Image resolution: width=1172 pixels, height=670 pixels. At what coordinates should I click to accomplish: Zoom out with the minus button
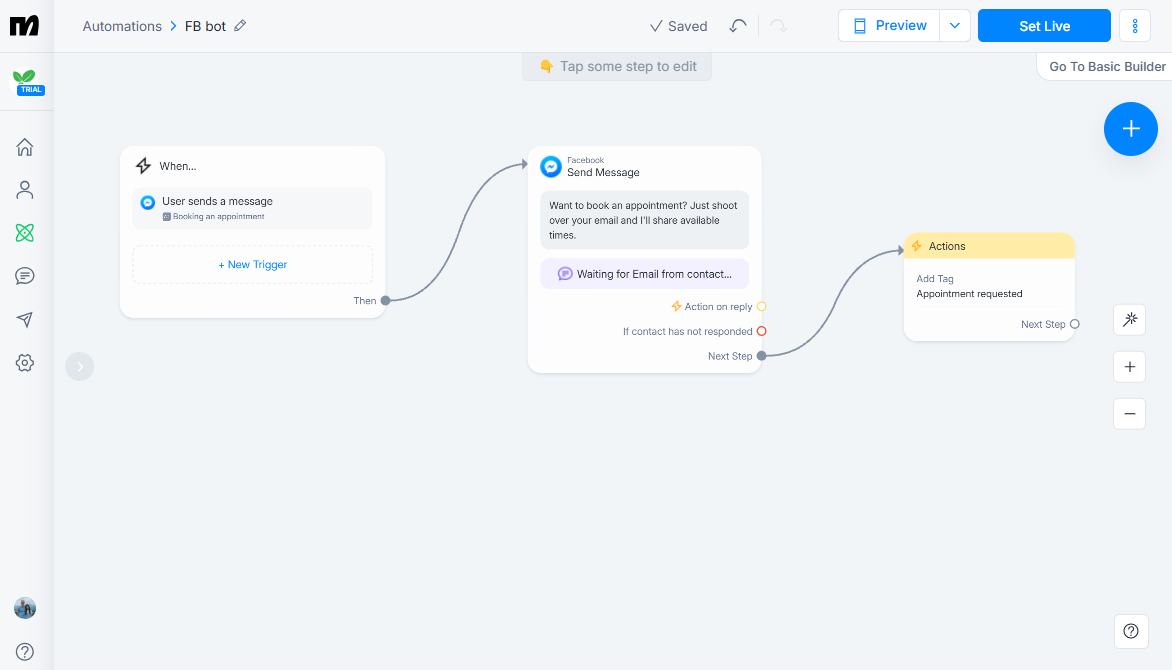coord(1129,413)
